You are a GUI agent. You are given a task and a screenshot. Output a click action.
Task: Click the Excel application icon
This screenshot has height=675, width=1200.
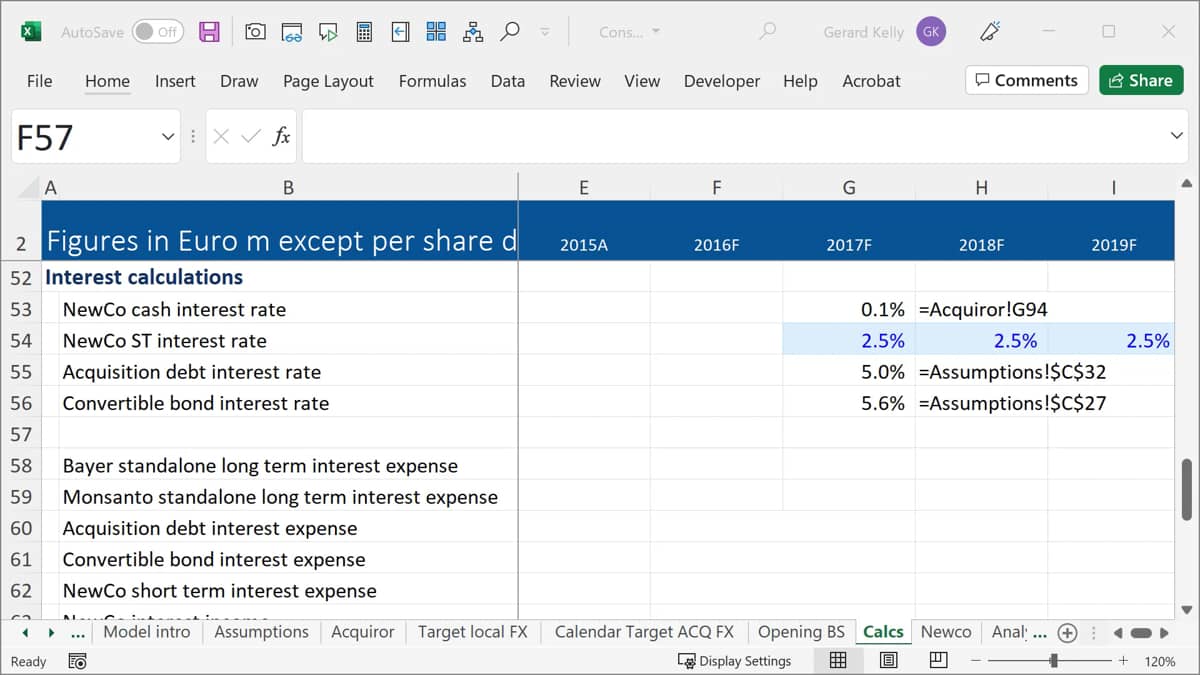coord(31,32)
